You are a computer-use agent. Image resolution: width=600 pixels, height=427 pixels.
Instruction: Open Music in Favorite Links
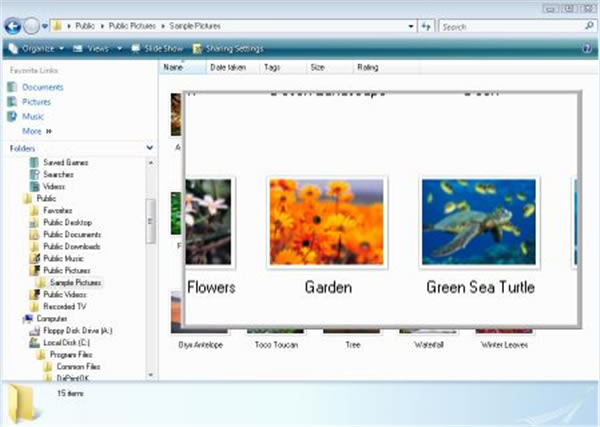click(33, 116)
